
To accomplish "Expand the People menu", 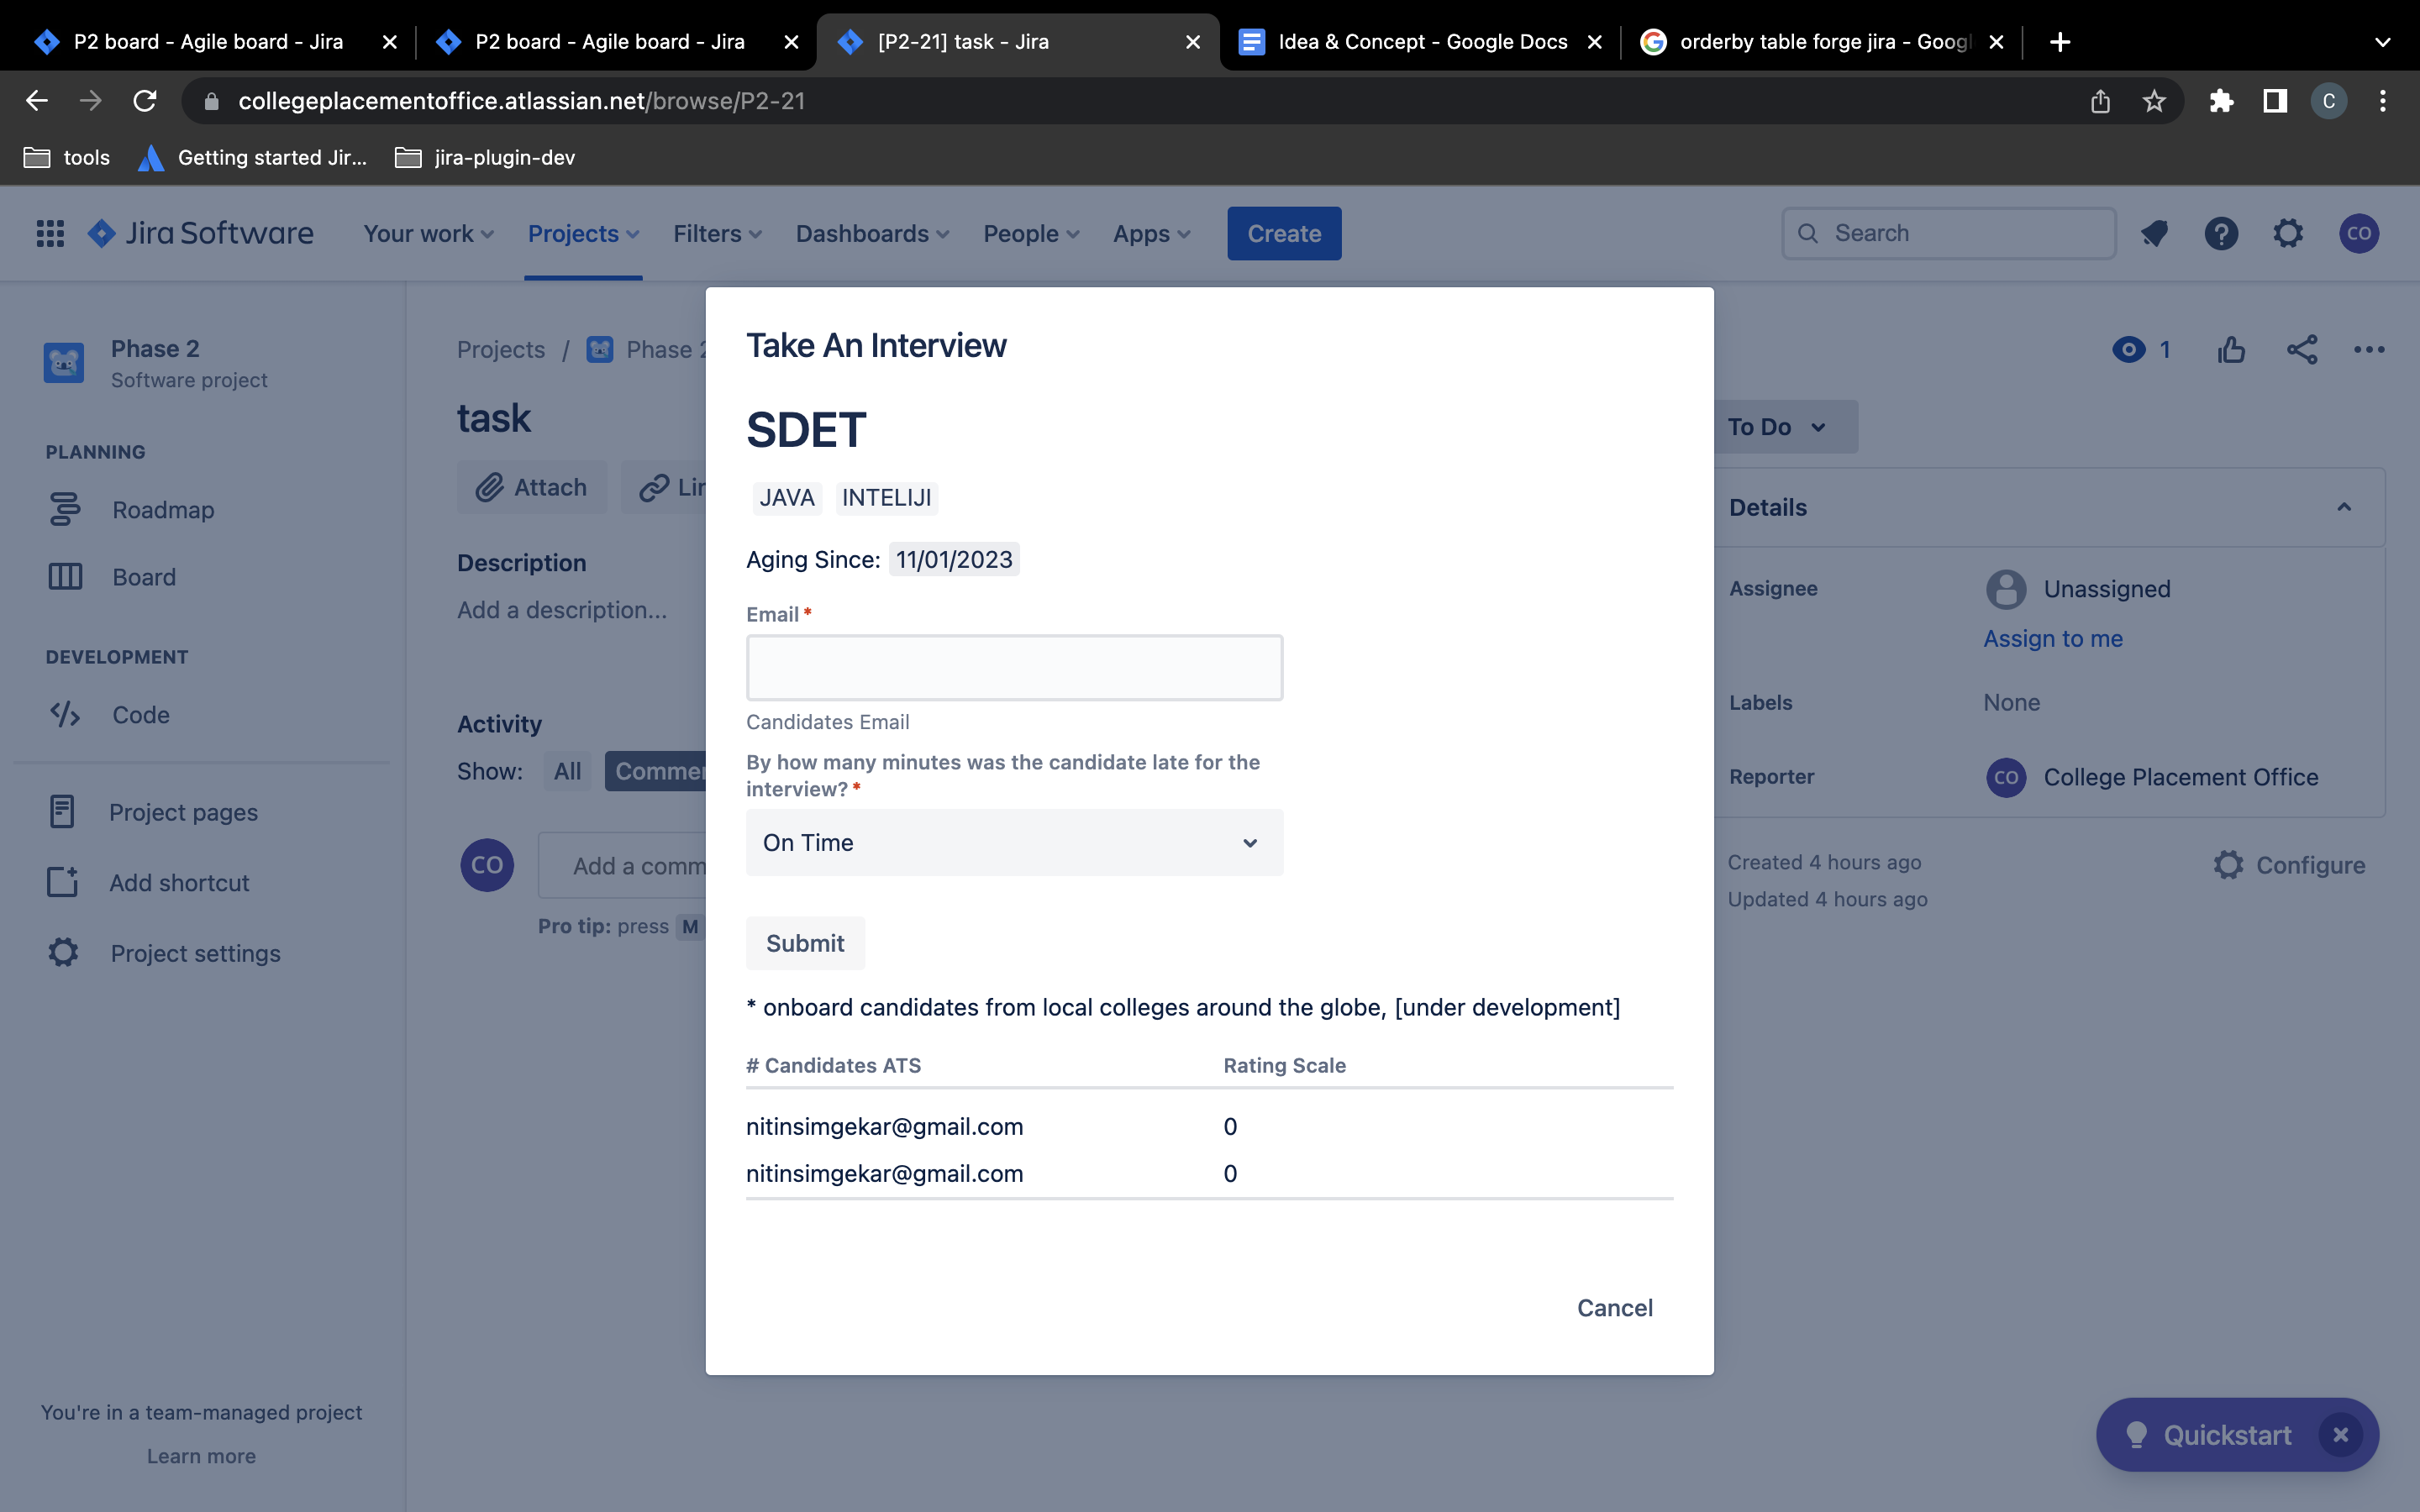I will tap(1031, 233).
